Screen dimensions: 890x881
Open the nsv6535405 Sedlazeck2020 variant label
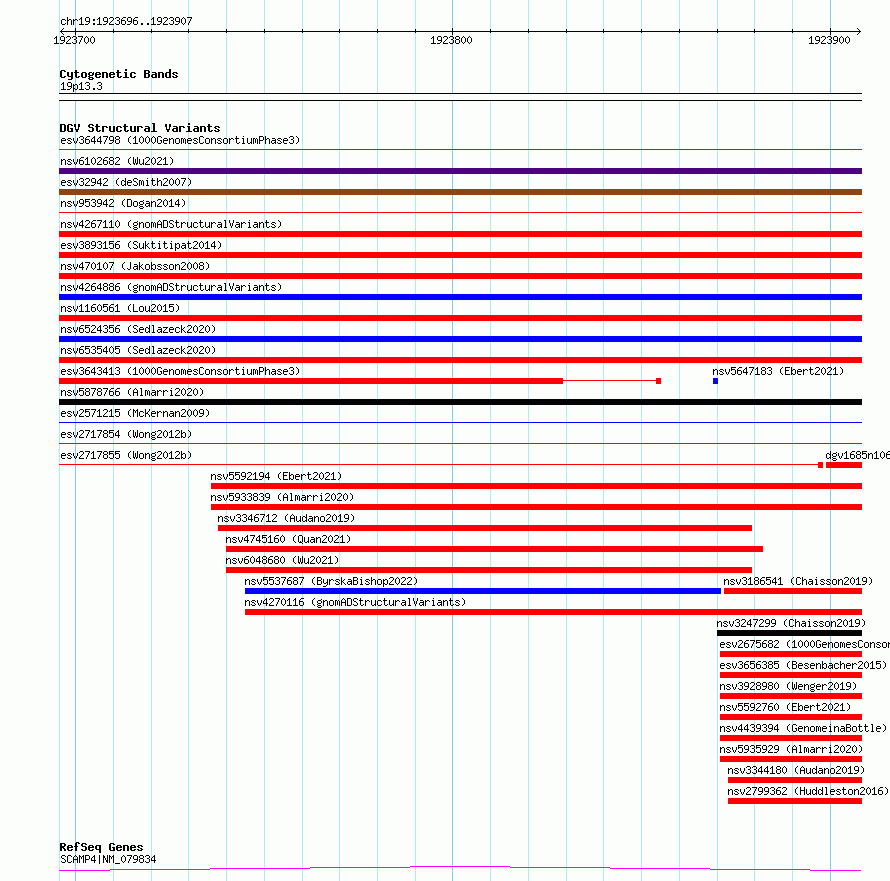[138, 350]
